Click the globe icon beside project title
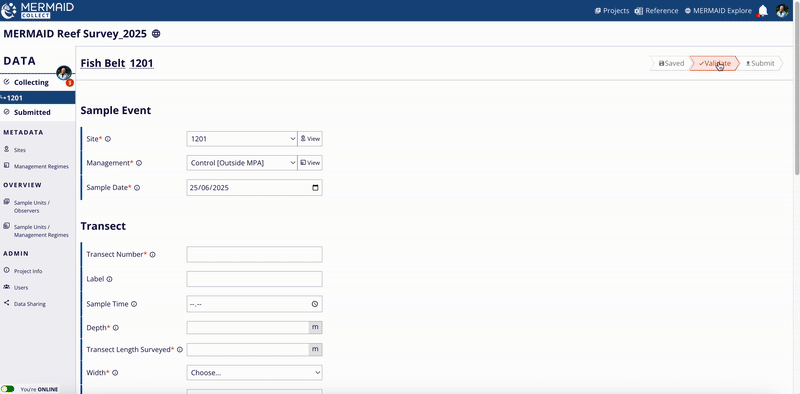The image size is (800, 394). (156, 34)
